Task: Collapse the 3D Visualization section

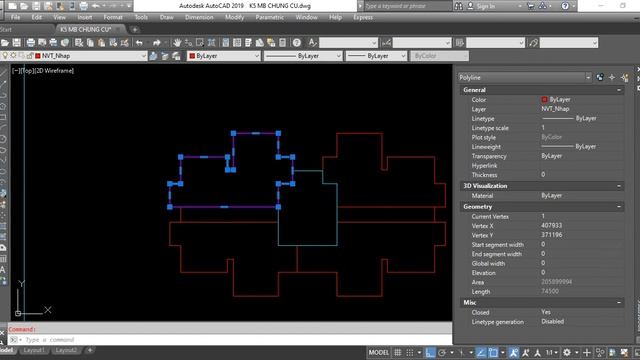Action: pos(619,186)
